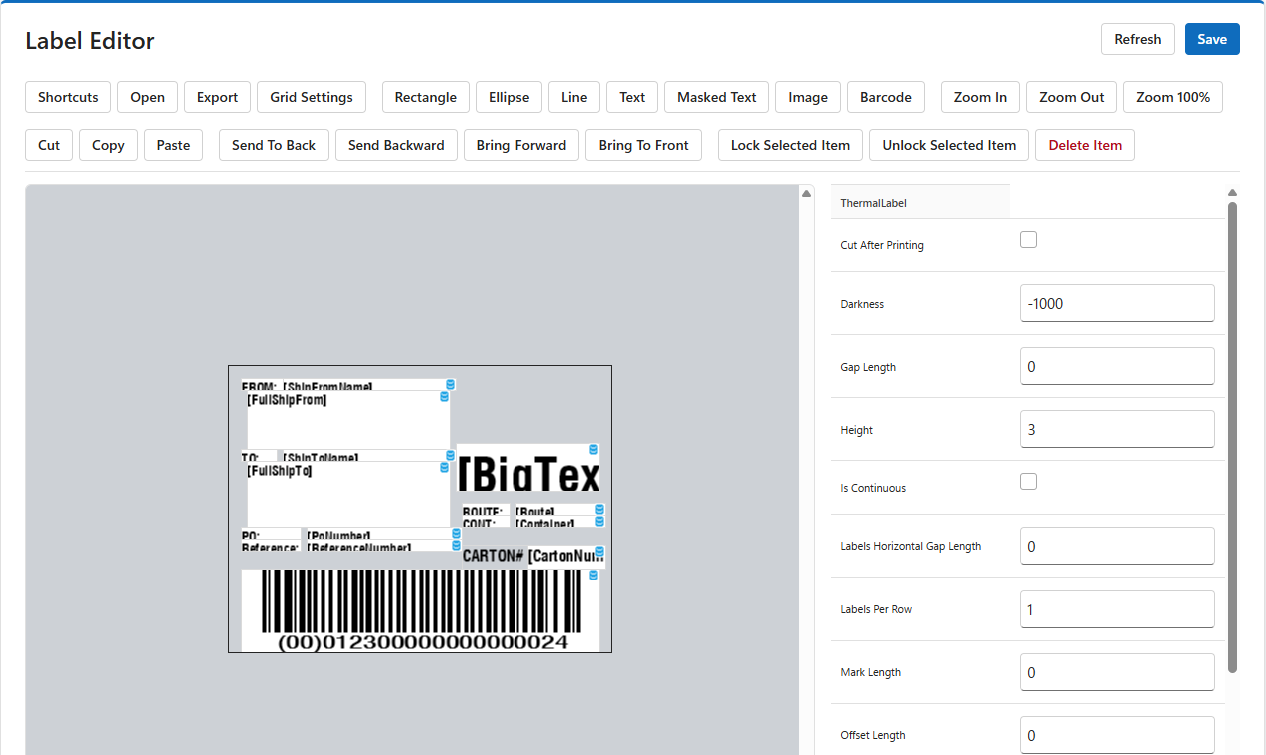The width and height of the screenshot is (1266, 755).
Task: Click data-binding icon on ShipFromName field
Action: pyautogui.click(x=450, y=384)
